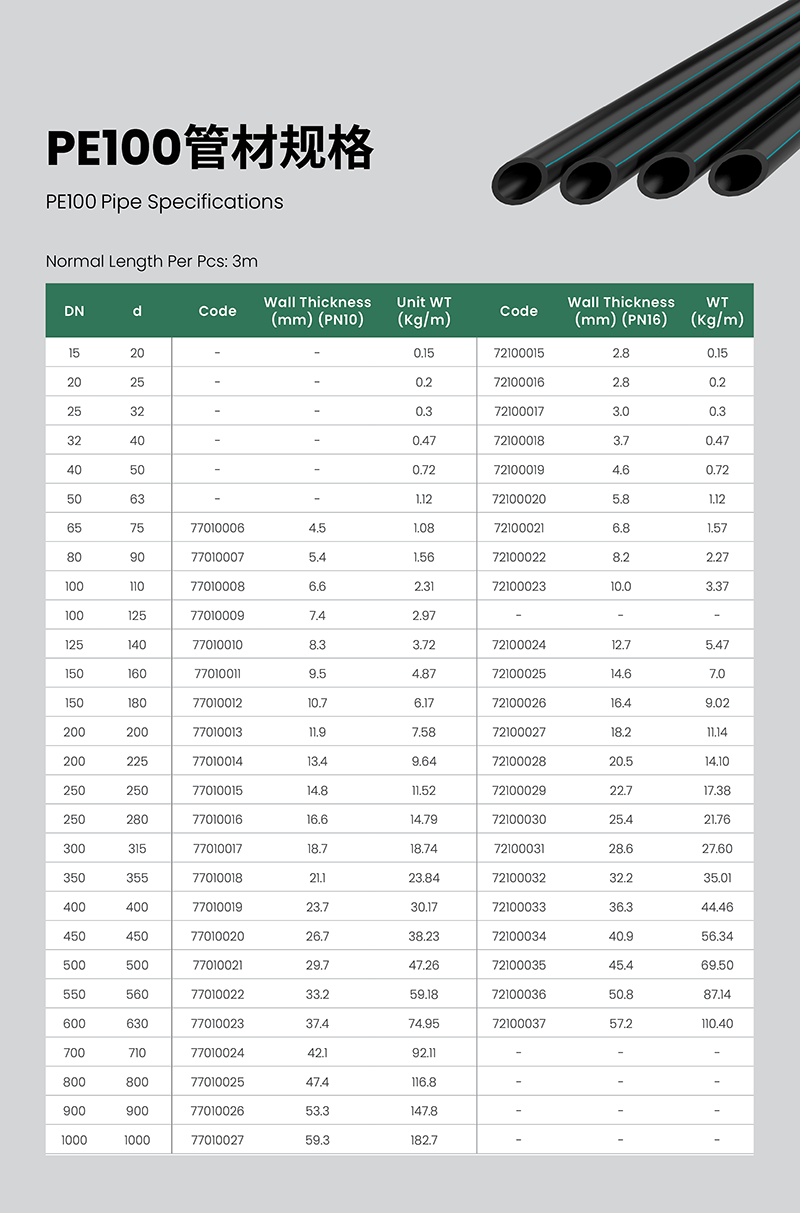Select the PE100 Pipe Specifications subtitle
This screenshot has height=1213, width=800.
165,202
